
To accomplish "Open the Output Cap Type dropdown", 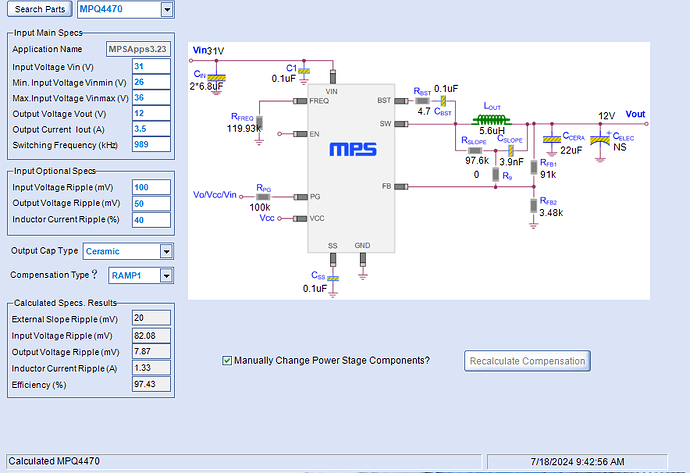I will click(x=166, y=251).
